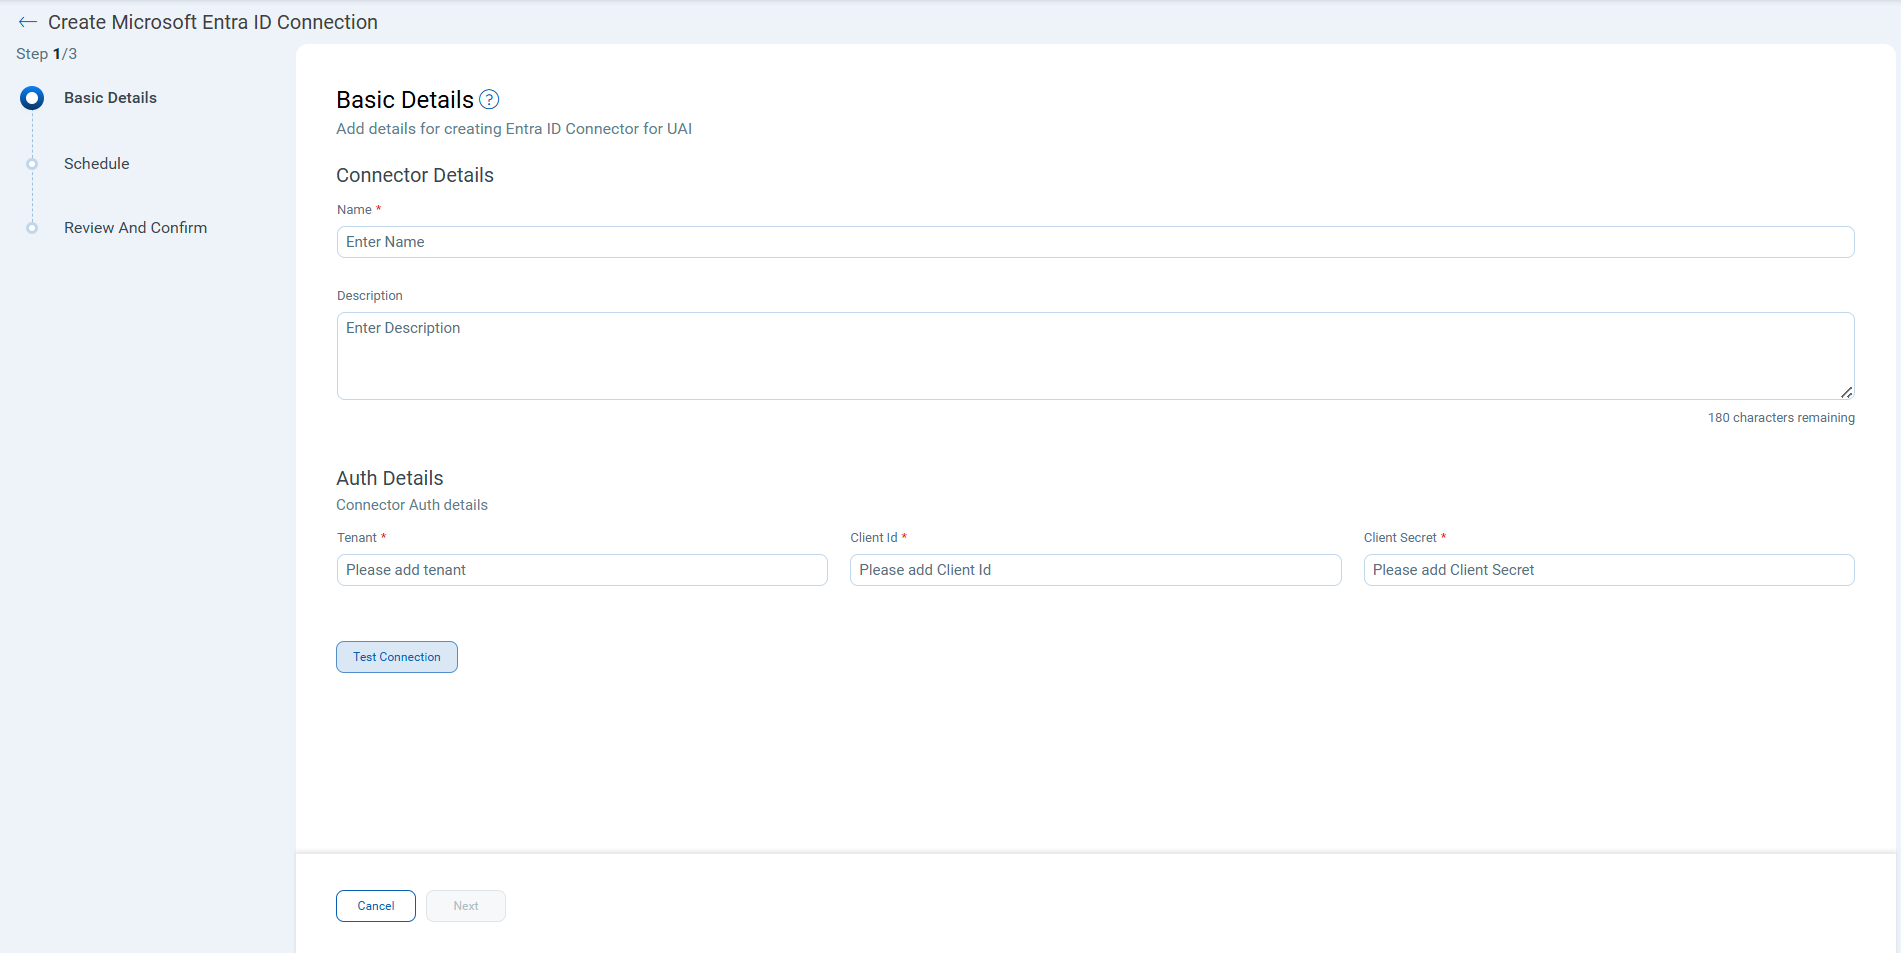
Task: Click the Next button
Action: 466,906
